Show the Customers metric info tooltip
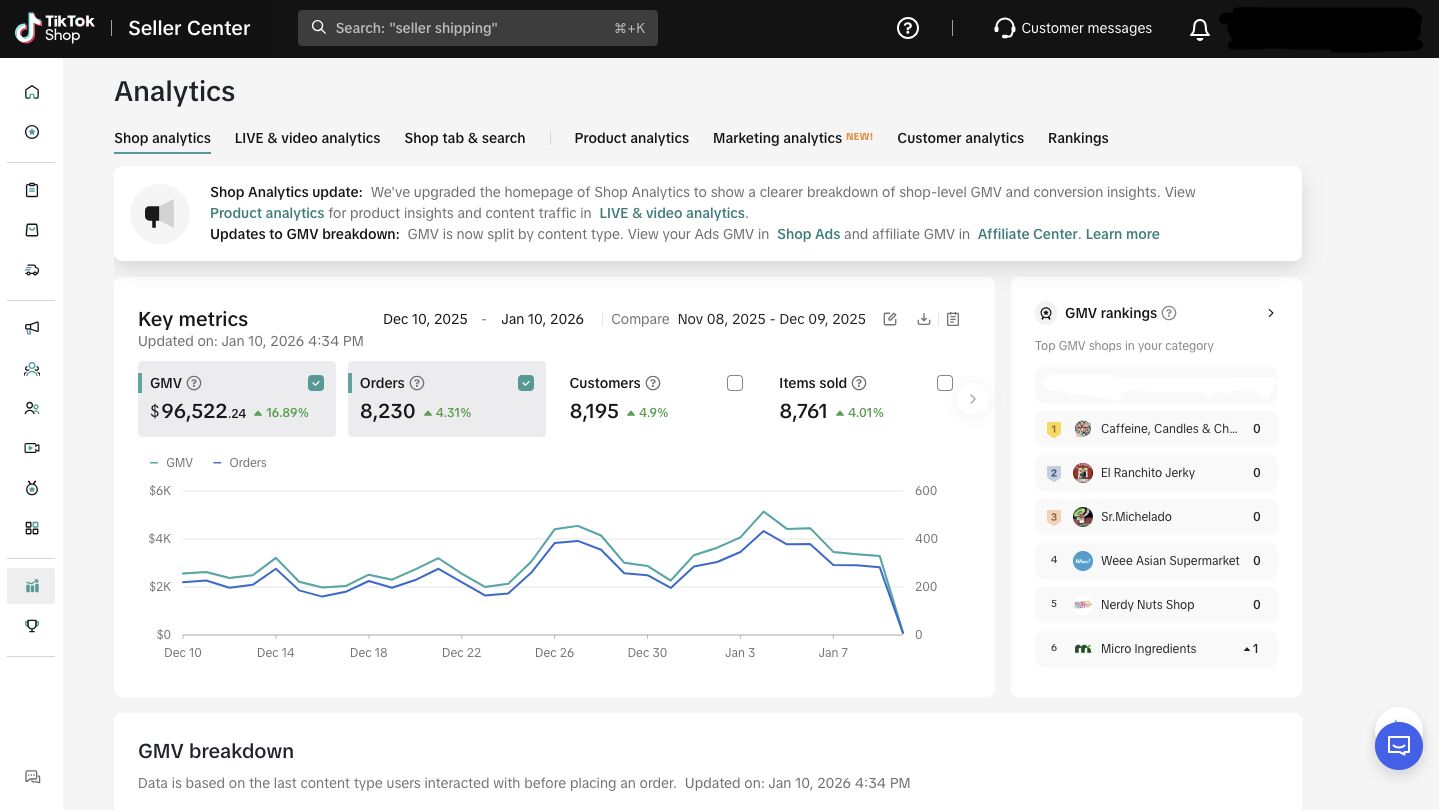1439x810 pixels. pyautogui.click(x=653, y=383)
